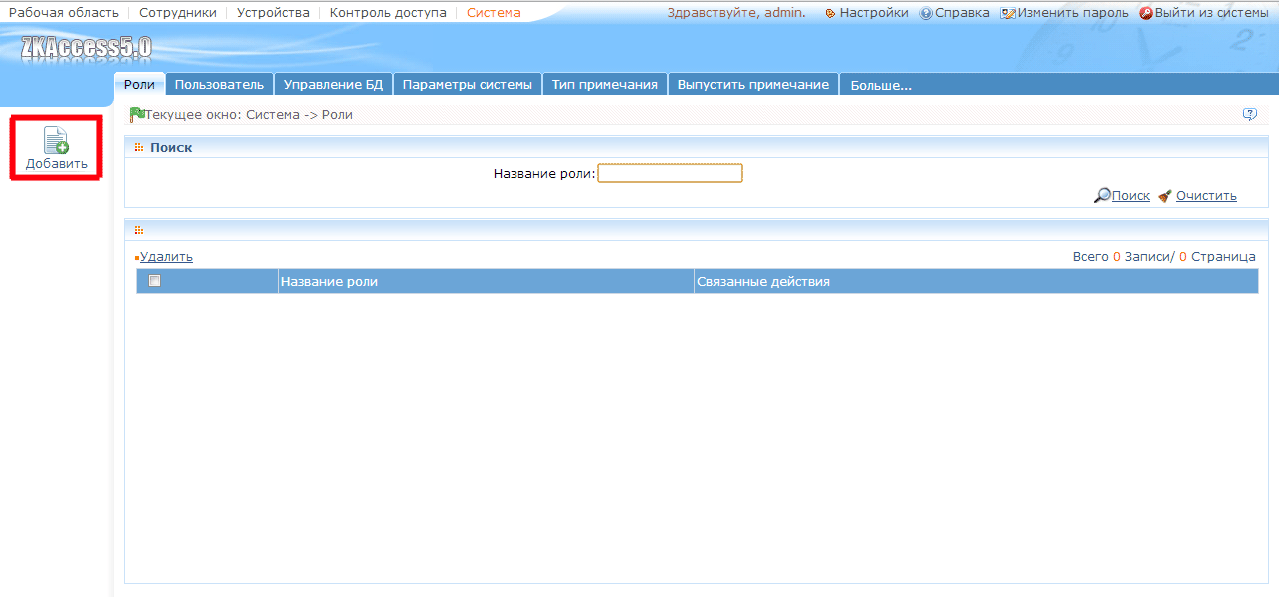
Task: Click the 'Здравствуйте, admin.' greeting text
Action: point(736,13)
